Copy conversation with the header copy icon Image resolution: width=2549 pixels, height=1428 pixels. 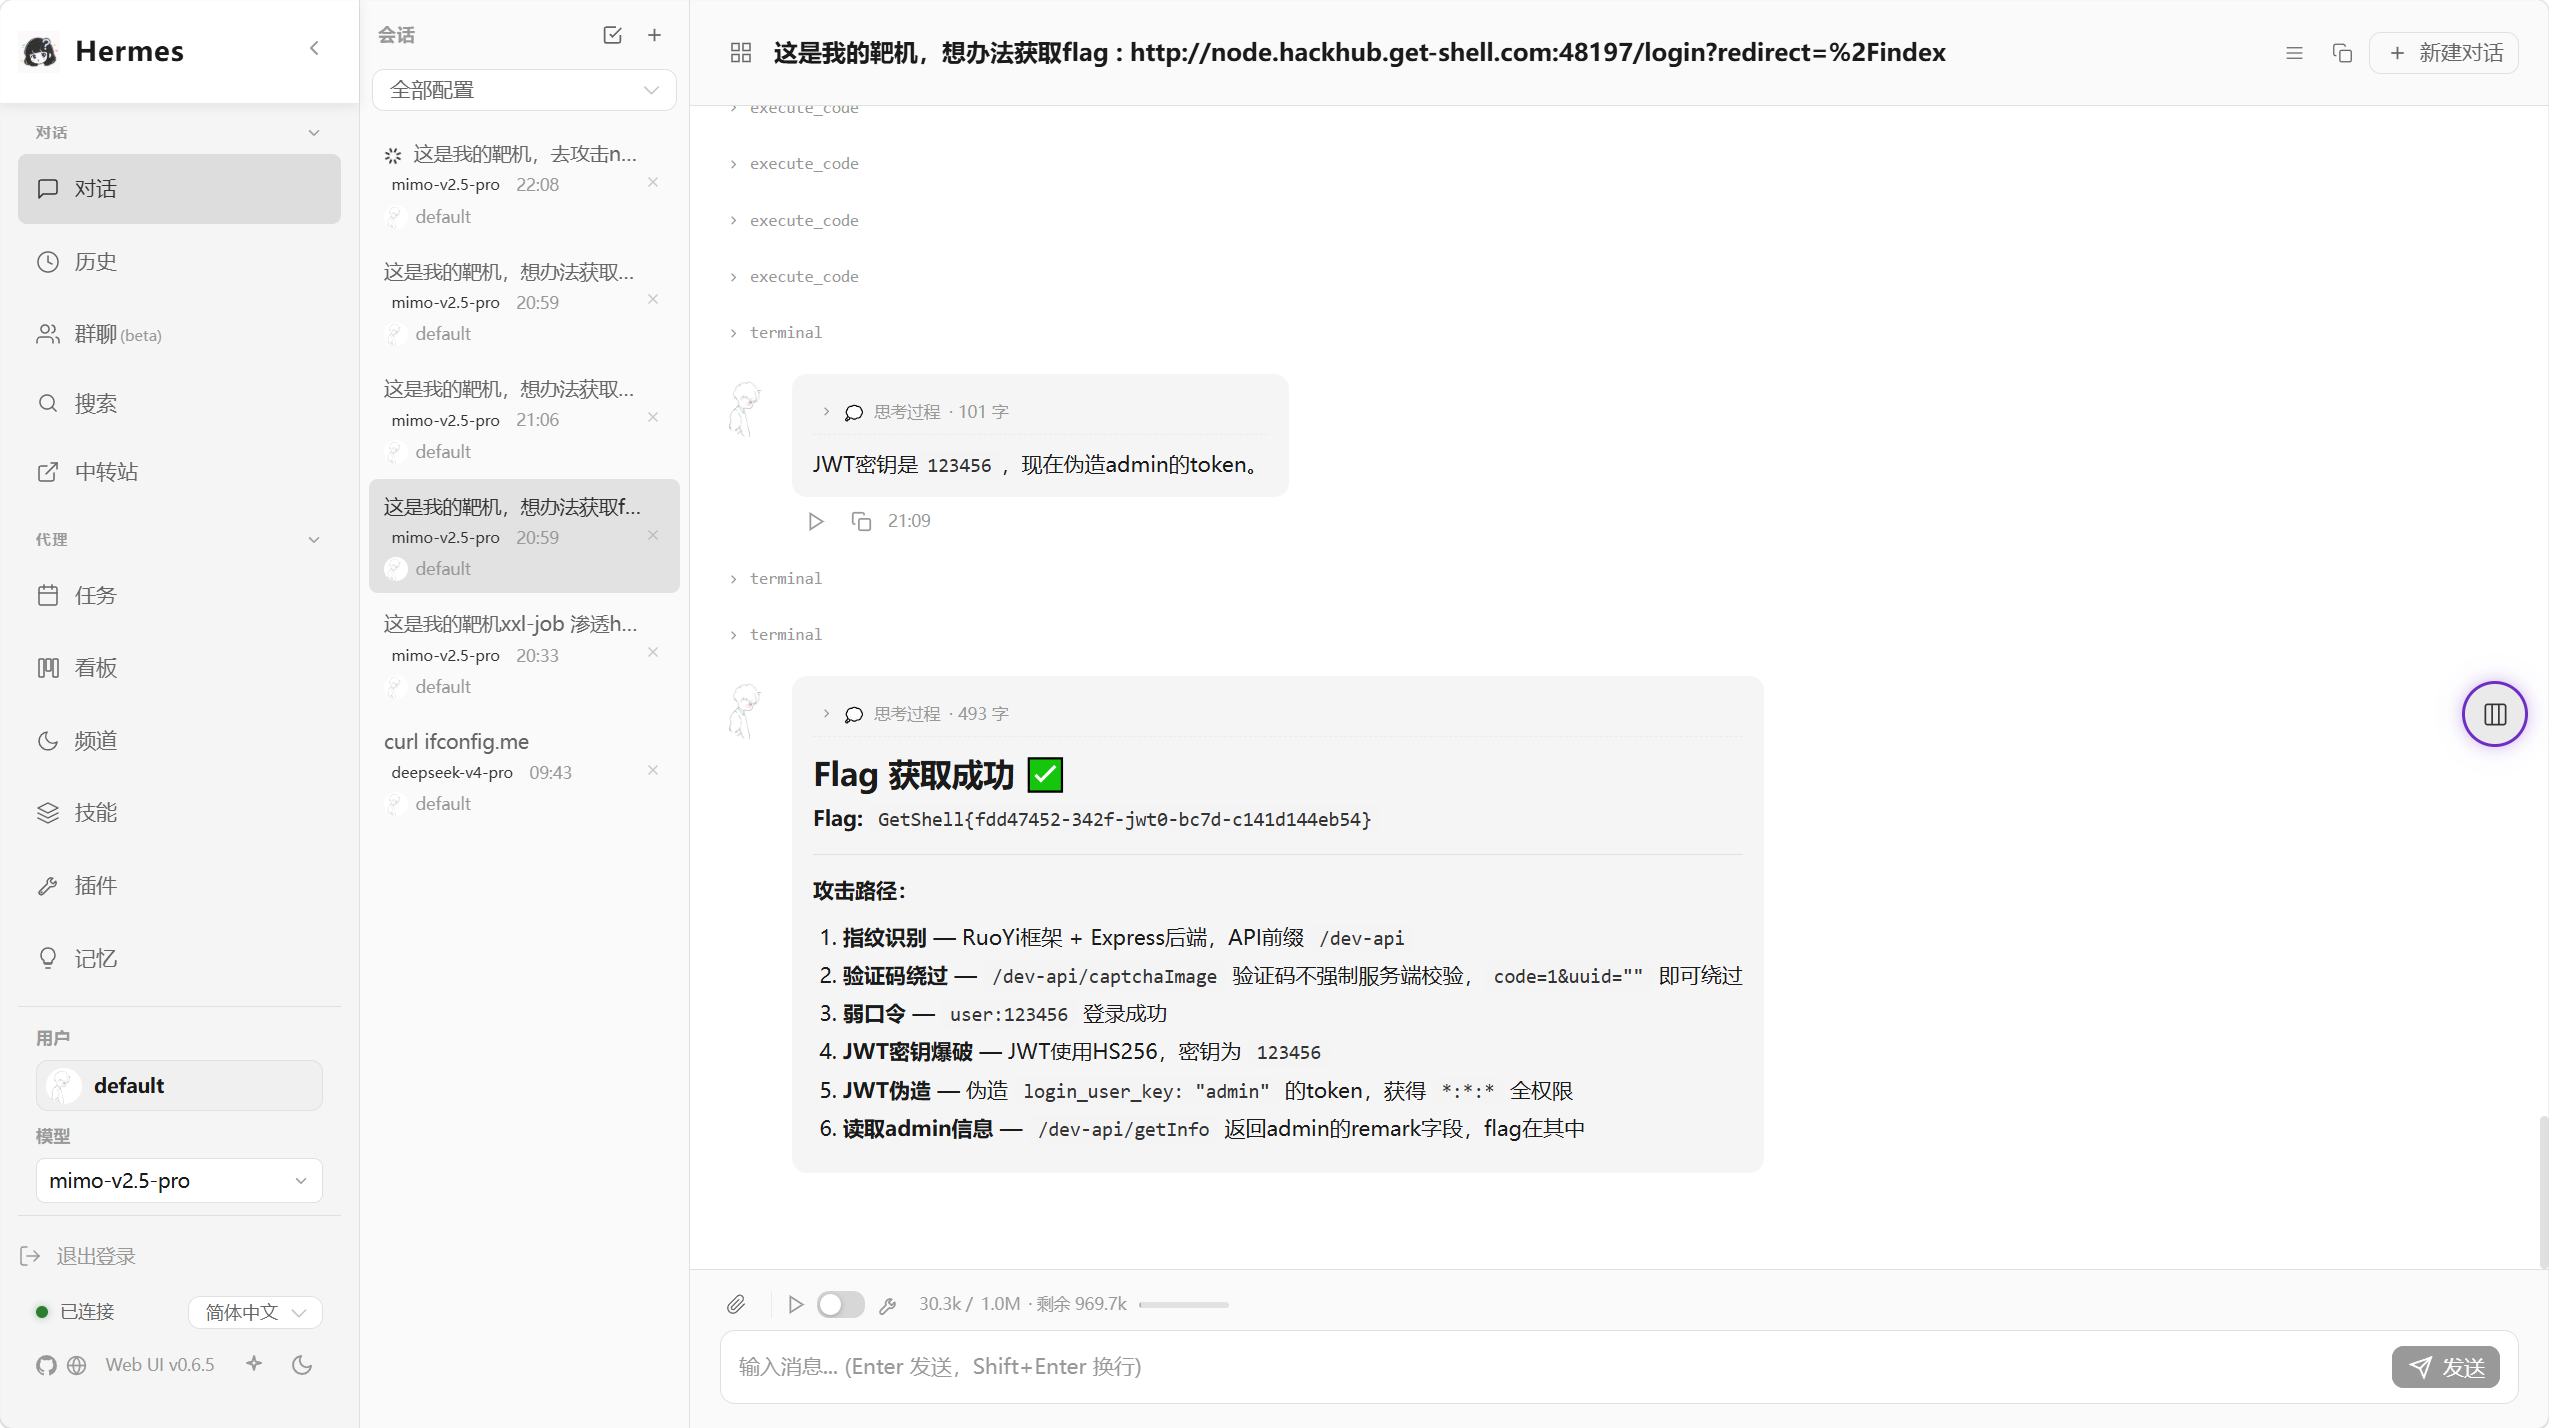(2342, 53)
